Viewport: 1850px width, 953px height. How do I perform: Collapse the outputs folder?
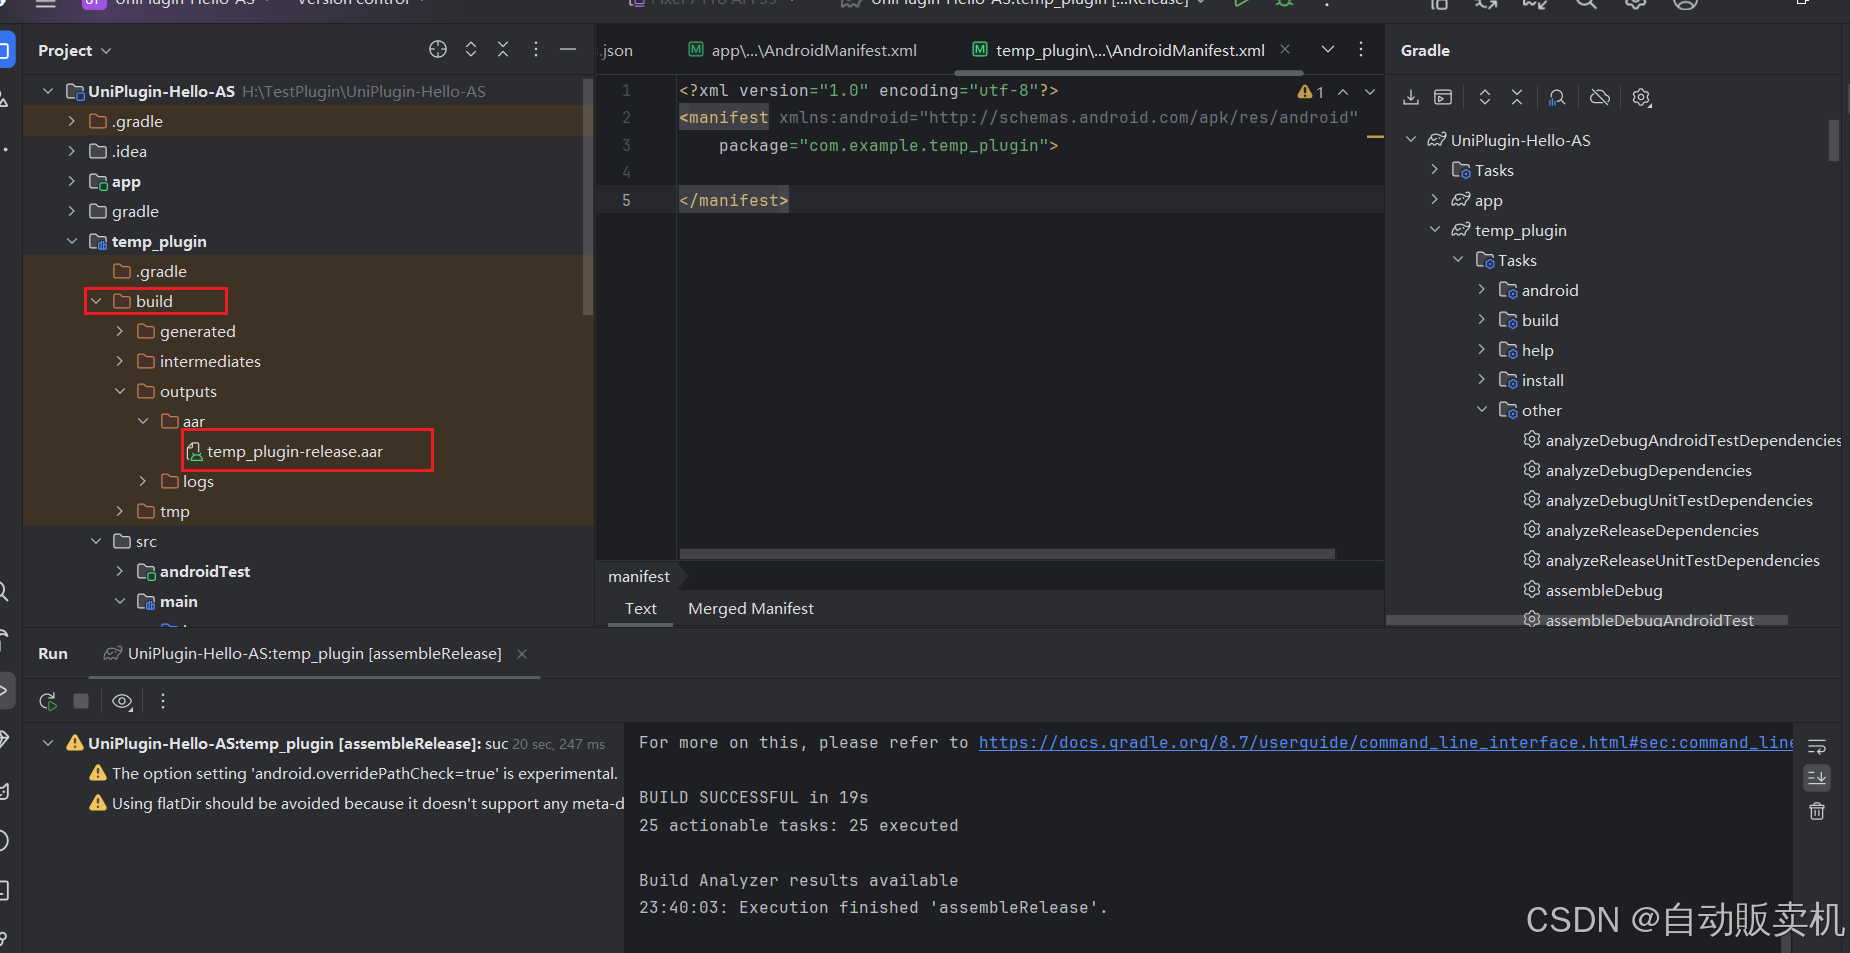(120, 391)
